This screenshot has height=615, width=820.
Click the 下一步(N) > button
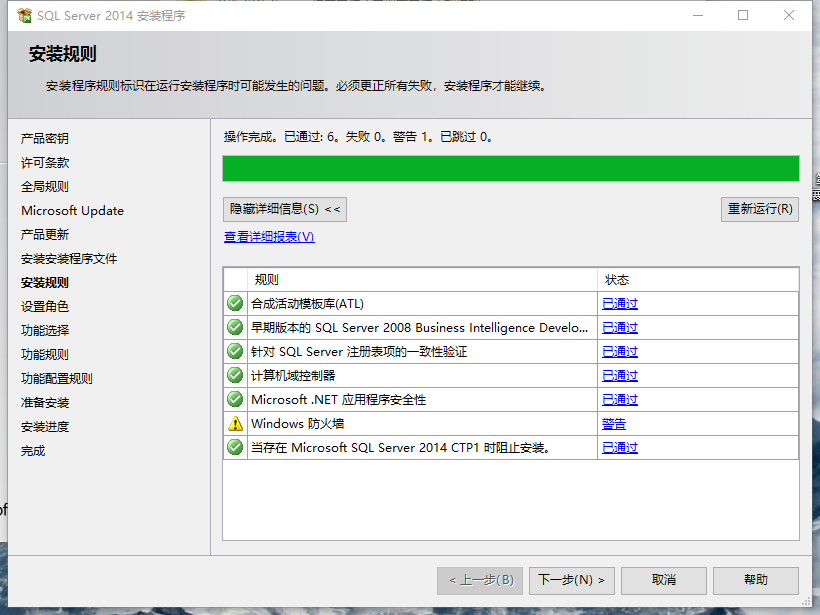pyautogui.click(x=572, y=580)
